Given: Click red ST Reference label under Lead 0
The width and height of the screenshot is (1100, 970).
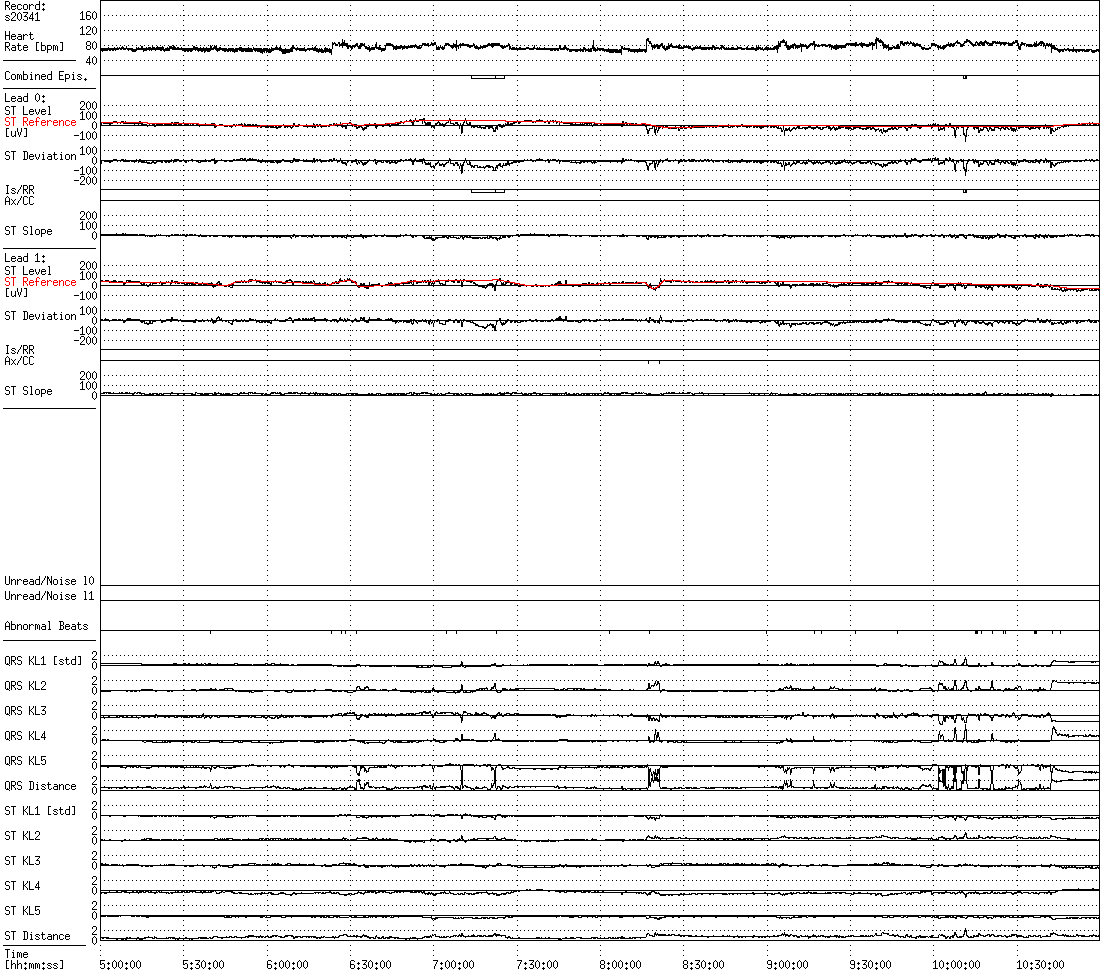Looking at the screenshot, I should 40,122.
